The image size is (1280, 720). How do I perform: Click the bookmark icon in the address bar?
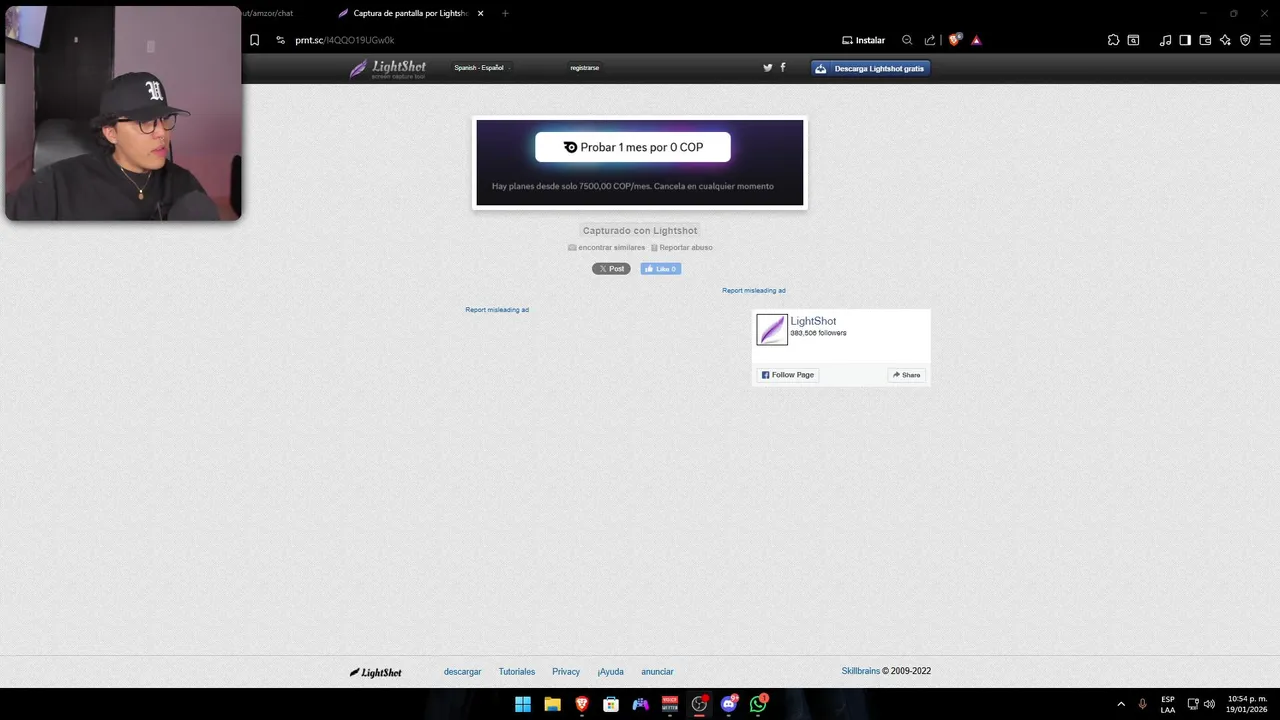click(254, 40)
